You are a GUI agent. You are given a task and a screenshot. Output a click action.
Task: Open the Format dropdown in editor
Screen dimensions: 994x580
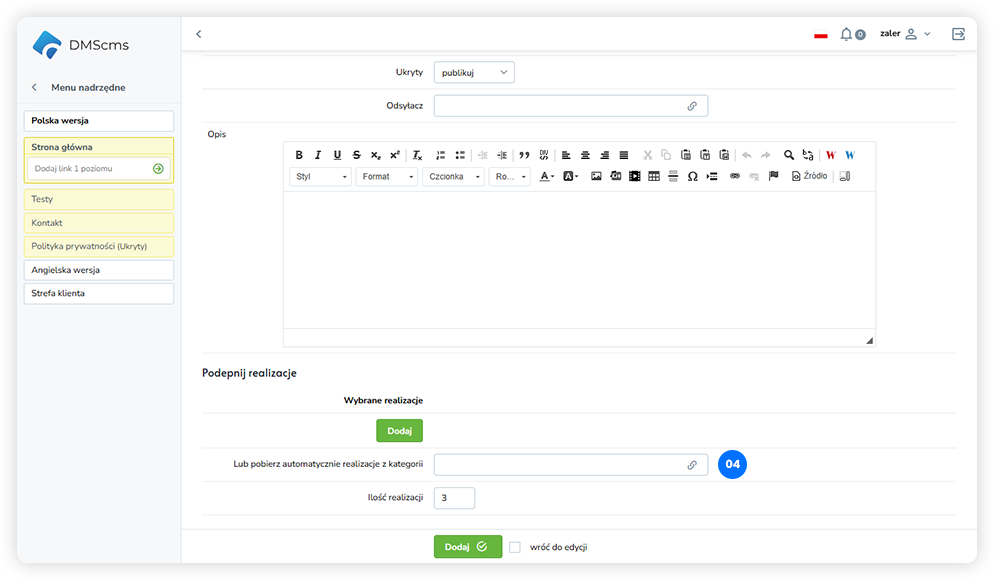pos(386,176)
